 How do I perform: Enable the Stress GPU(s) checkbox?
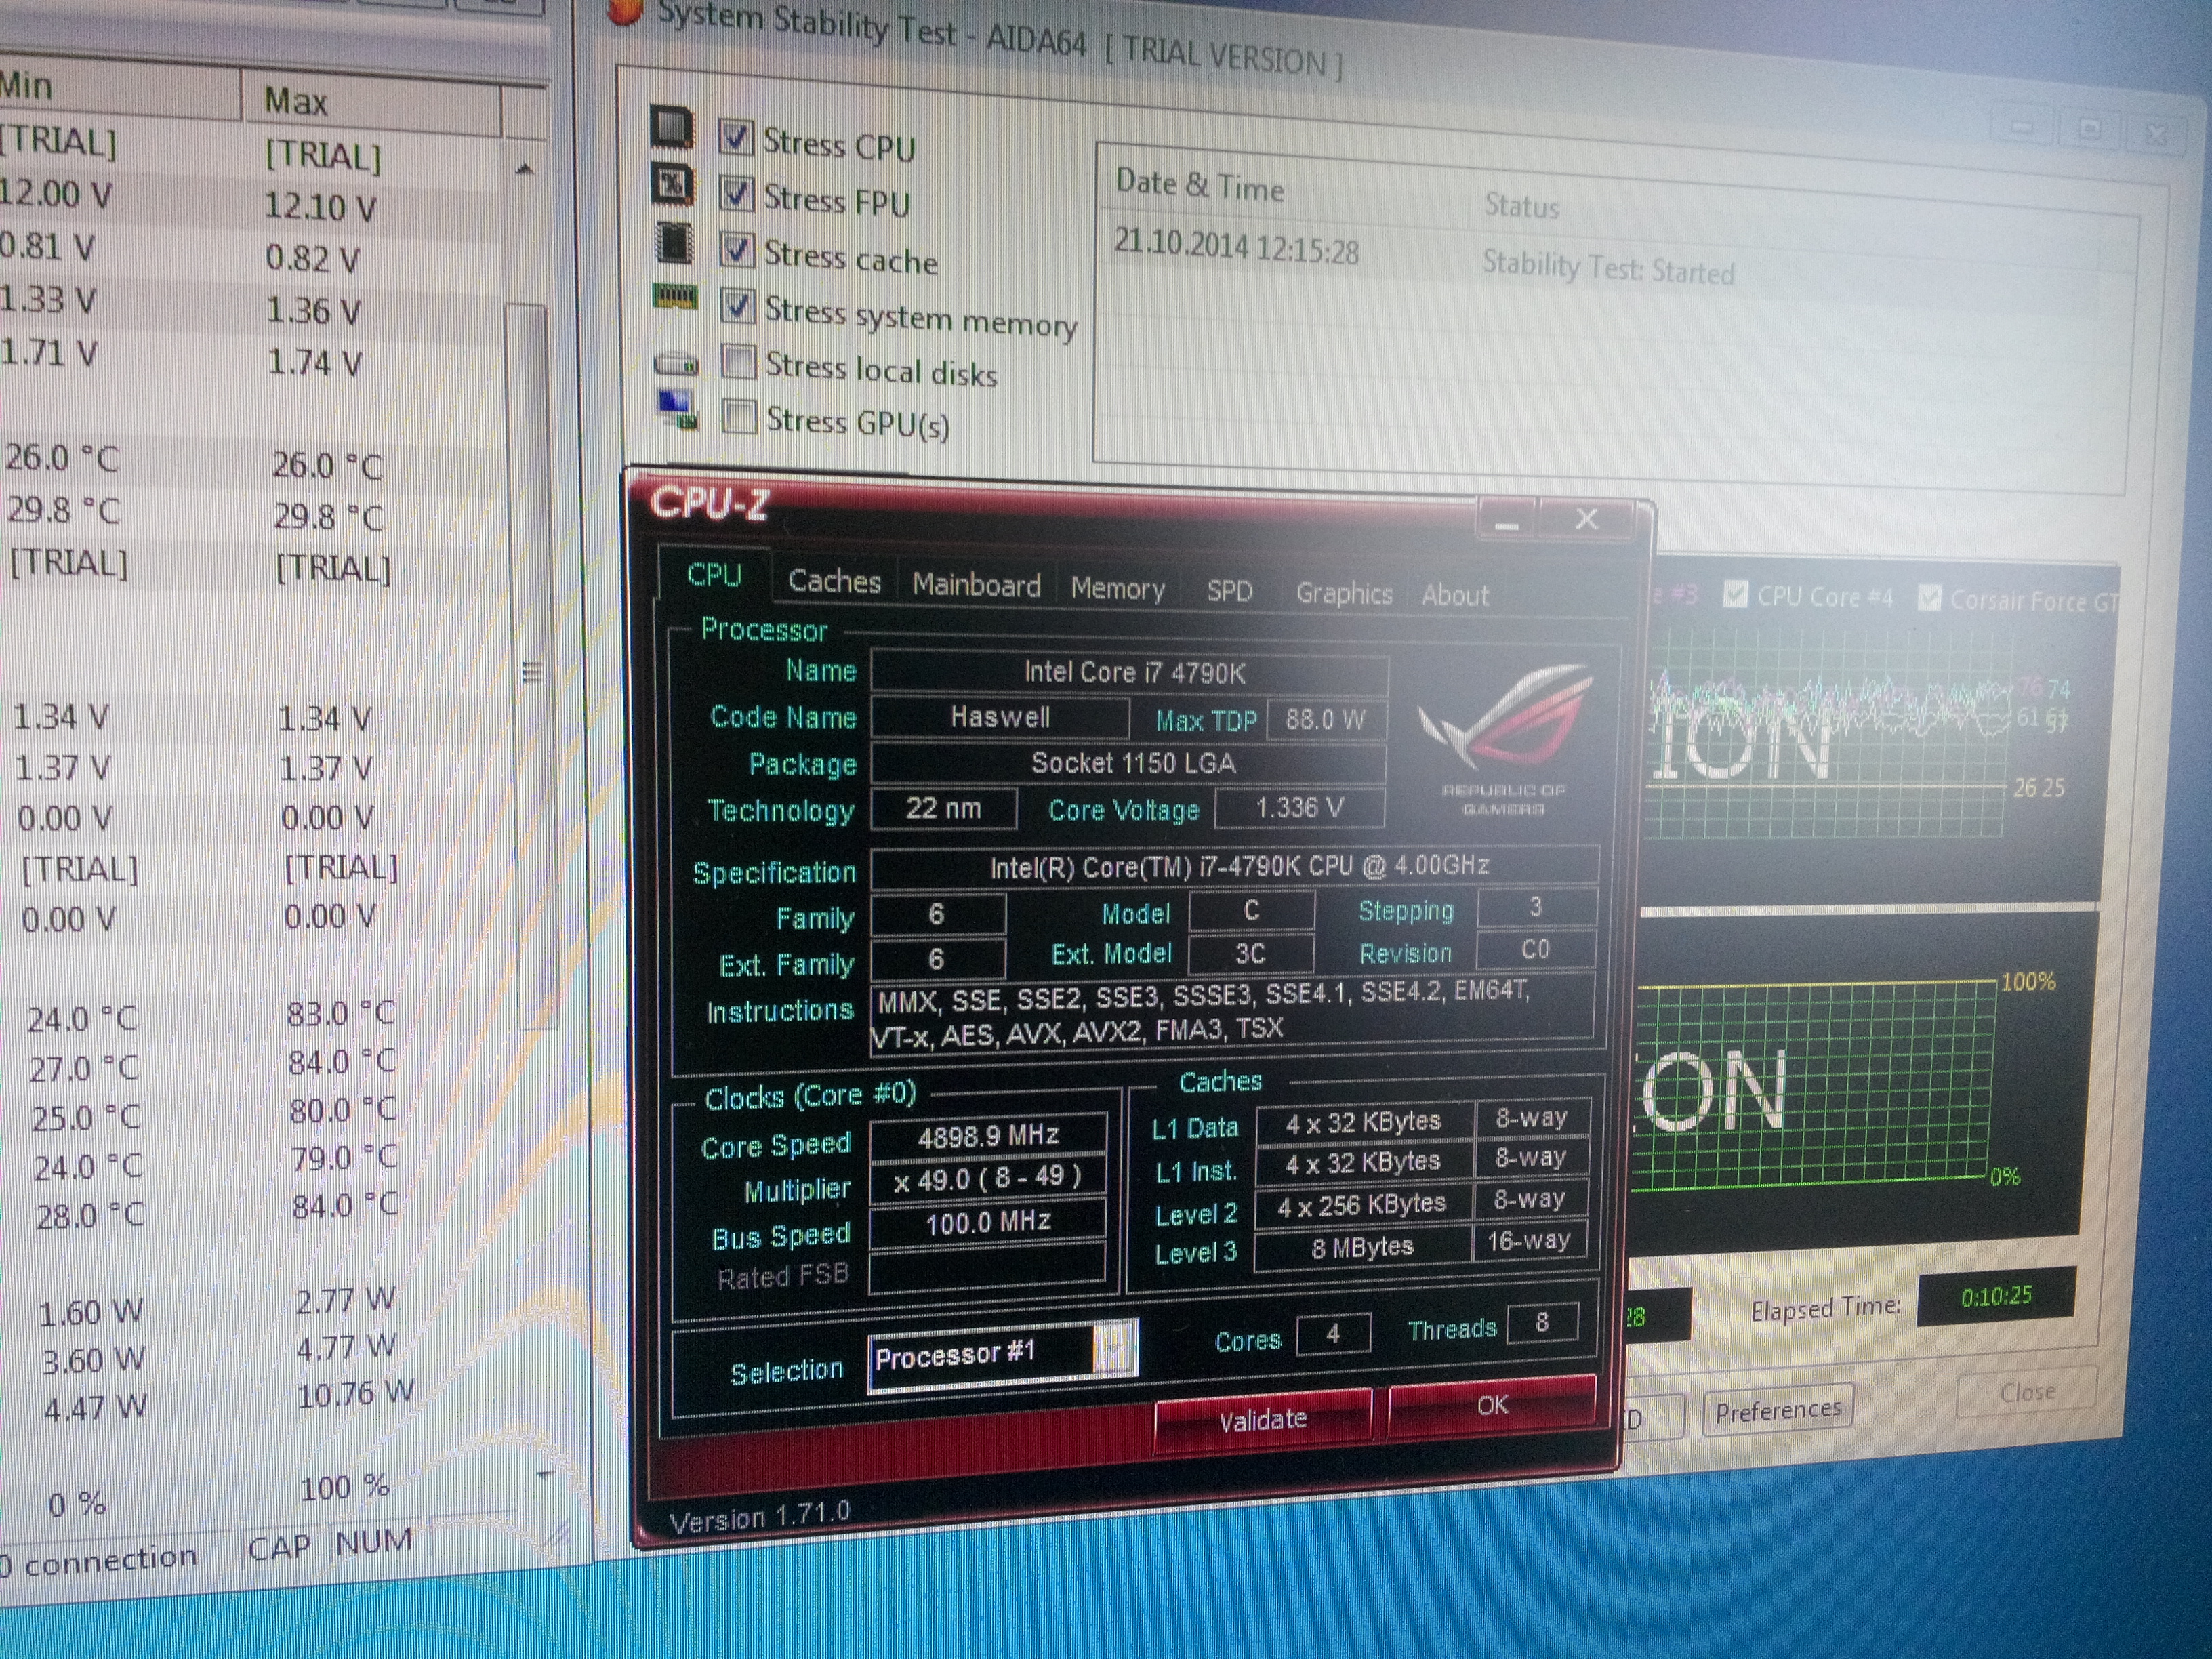739,416
